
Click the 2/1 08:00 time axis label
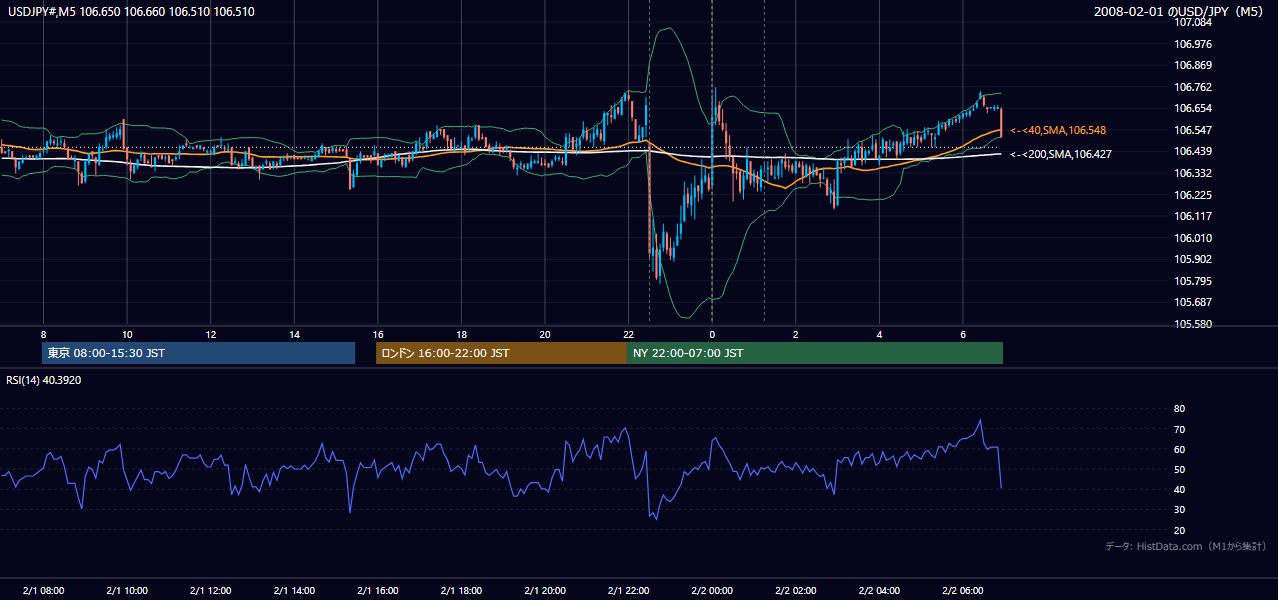coord(43,590)
